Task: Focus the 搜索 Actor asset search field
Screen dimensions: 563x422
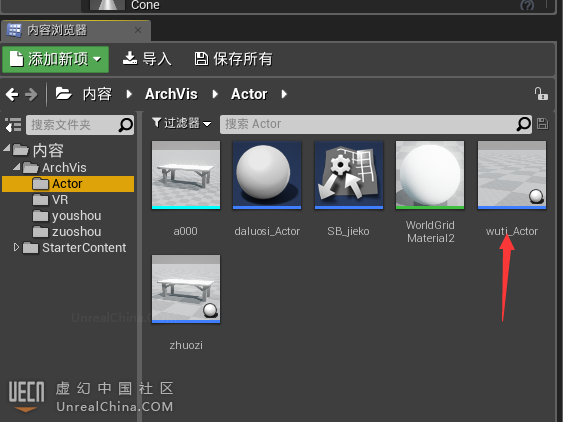Action: [376, 124]
